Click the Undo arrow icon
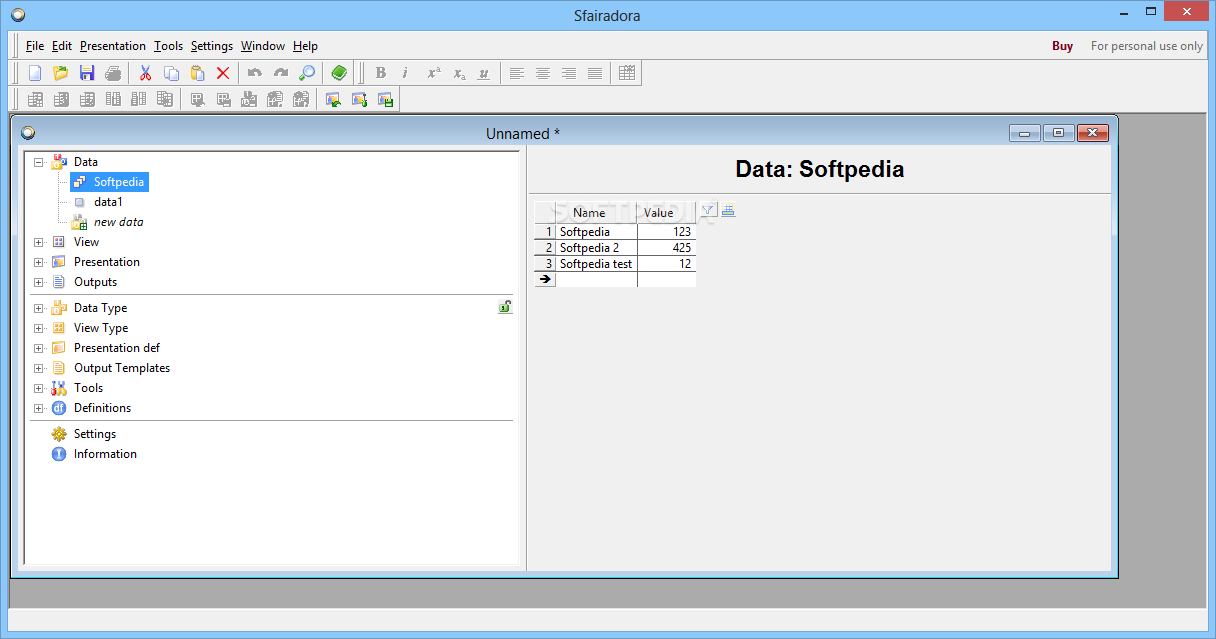The image size is (1216, 639). coord(255,73)
